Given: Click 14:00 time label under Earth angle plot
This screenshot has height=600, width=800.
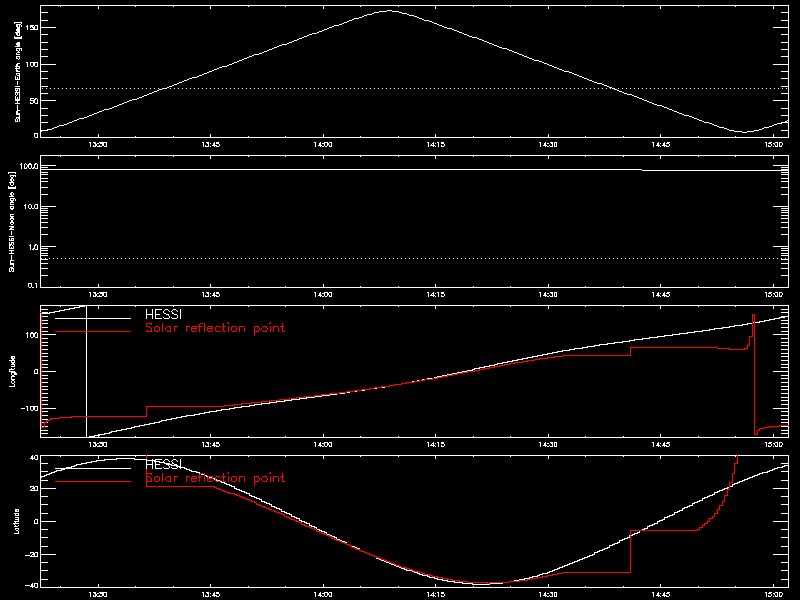Looking at the screenshot, I should [323, 144].
